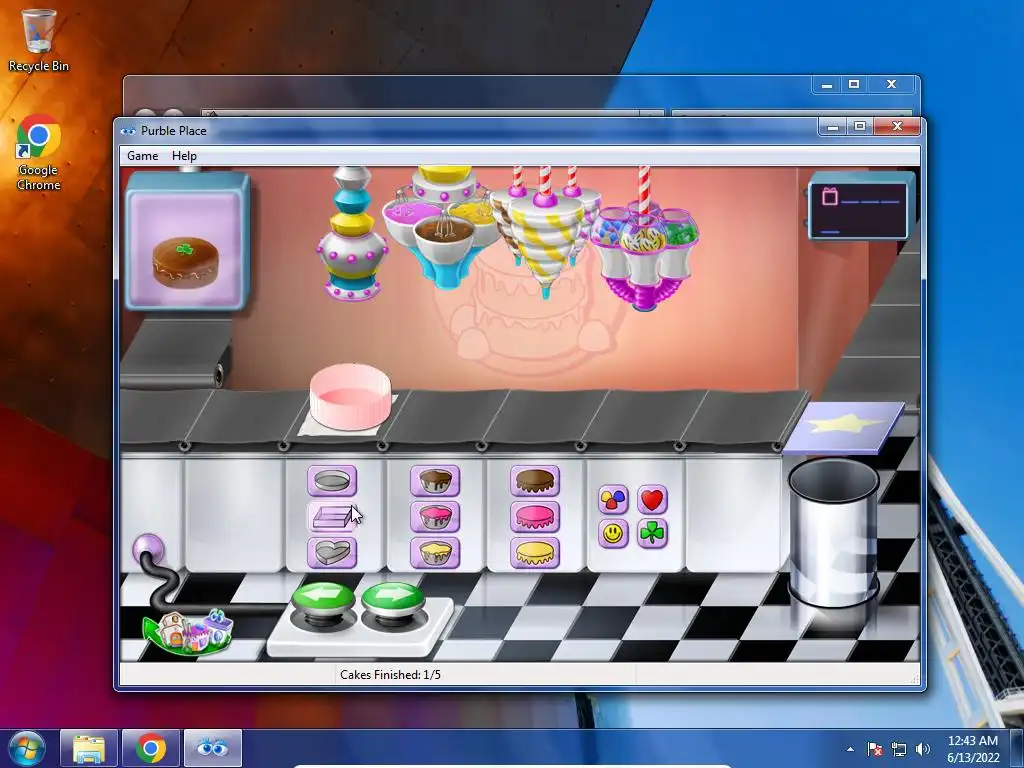Select the colored candies decoration button

point(613,500)
